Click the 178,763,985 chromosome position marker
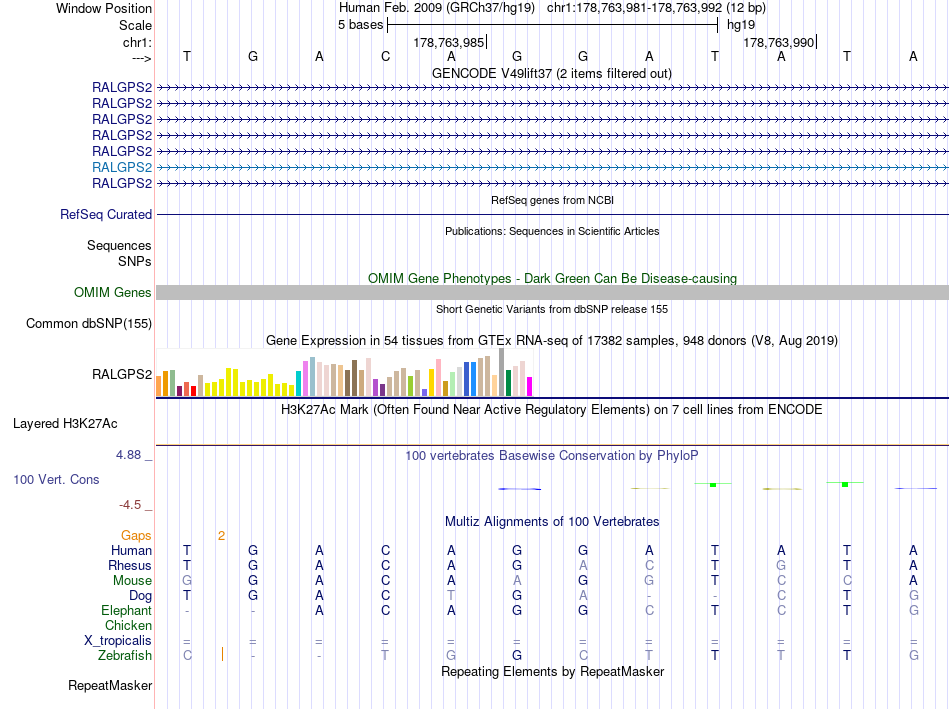 tap(449, 42)
